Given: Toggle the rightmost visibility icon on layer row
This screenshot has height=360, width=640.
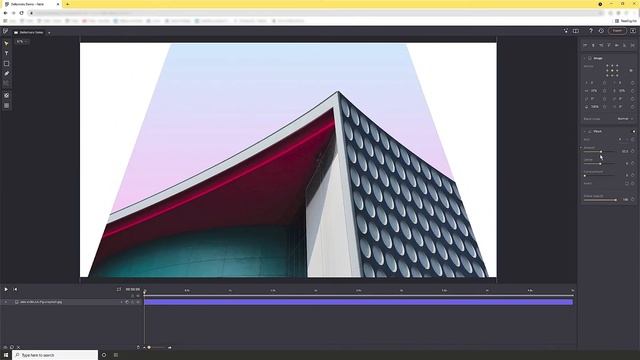Looking at the screenshot, I should pyautogui.click(x=138, y=302).
